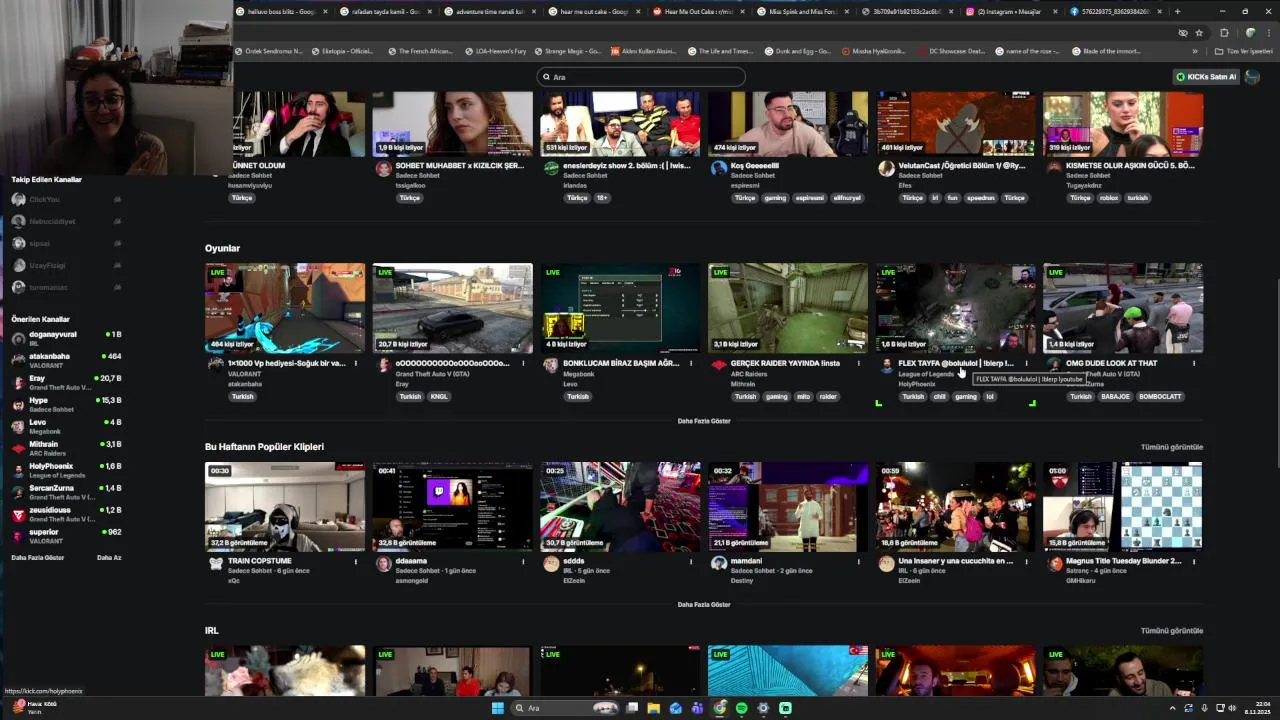Click avatar beside Magnus Title Tuesday Blunder clip

click(1053, 564)
